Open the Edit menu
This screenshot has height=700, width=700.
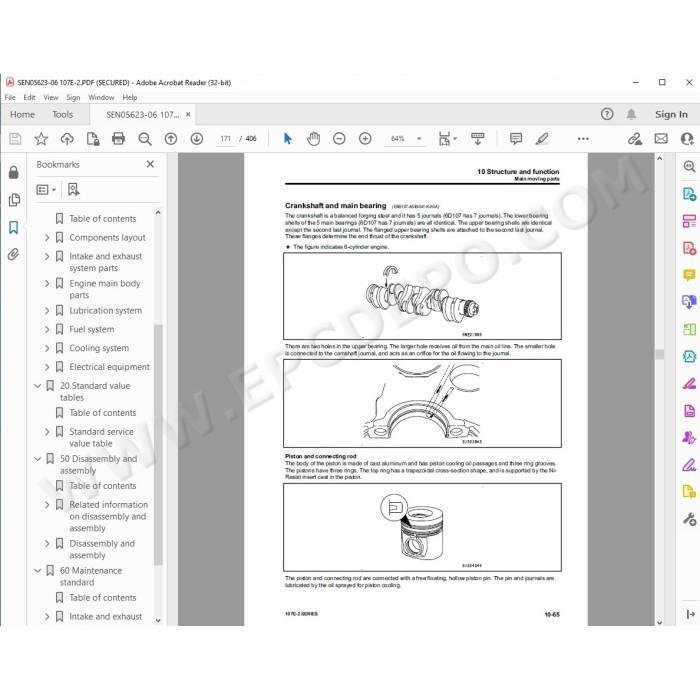click(29, 97)
